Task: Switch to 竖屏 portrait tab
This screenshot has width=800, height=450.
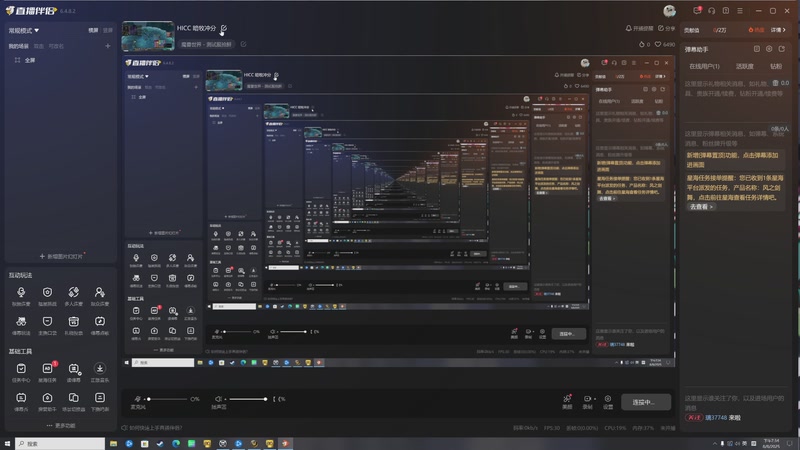Action: [108, 31]
